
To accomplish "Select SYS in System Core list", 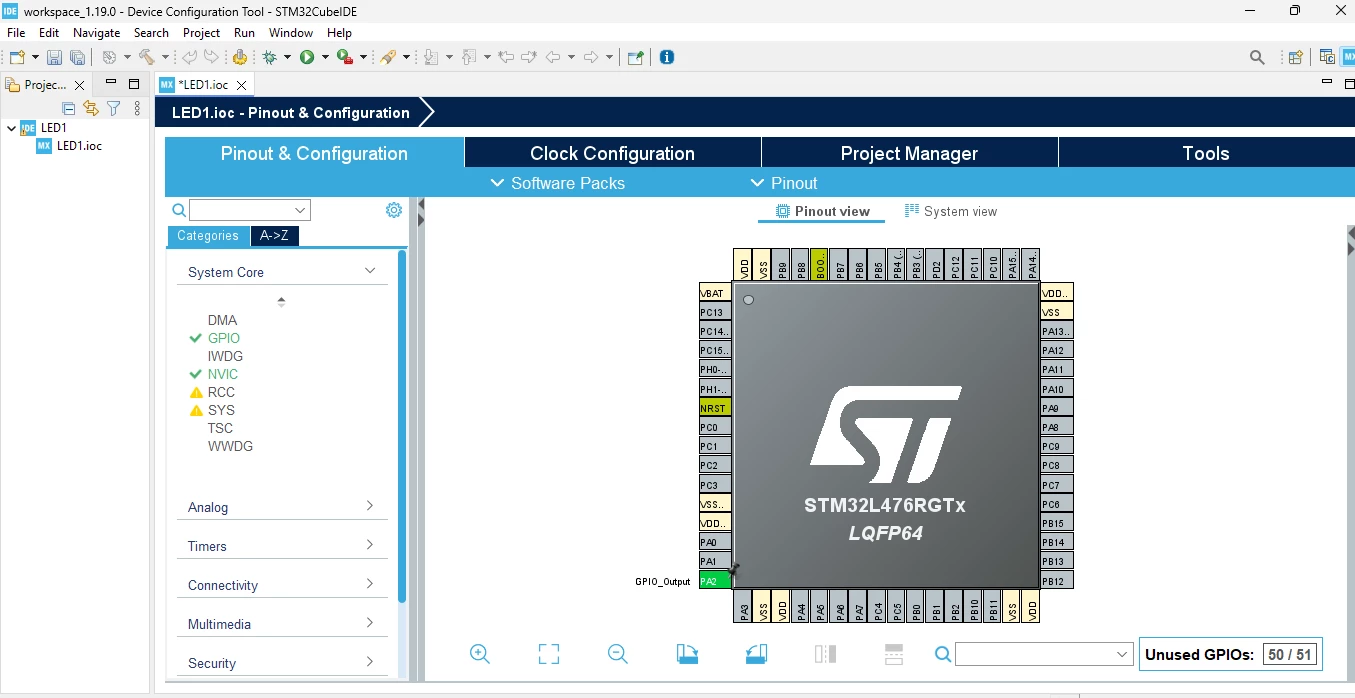I will point(221,410).
